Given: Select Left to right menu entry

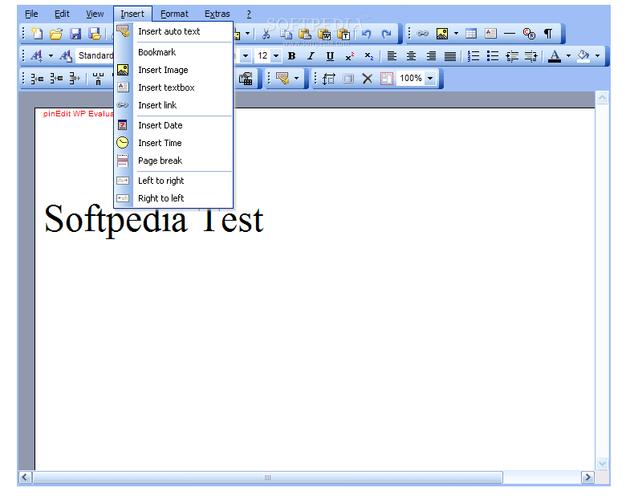Looking at the screenshot, I should point(173,181).
